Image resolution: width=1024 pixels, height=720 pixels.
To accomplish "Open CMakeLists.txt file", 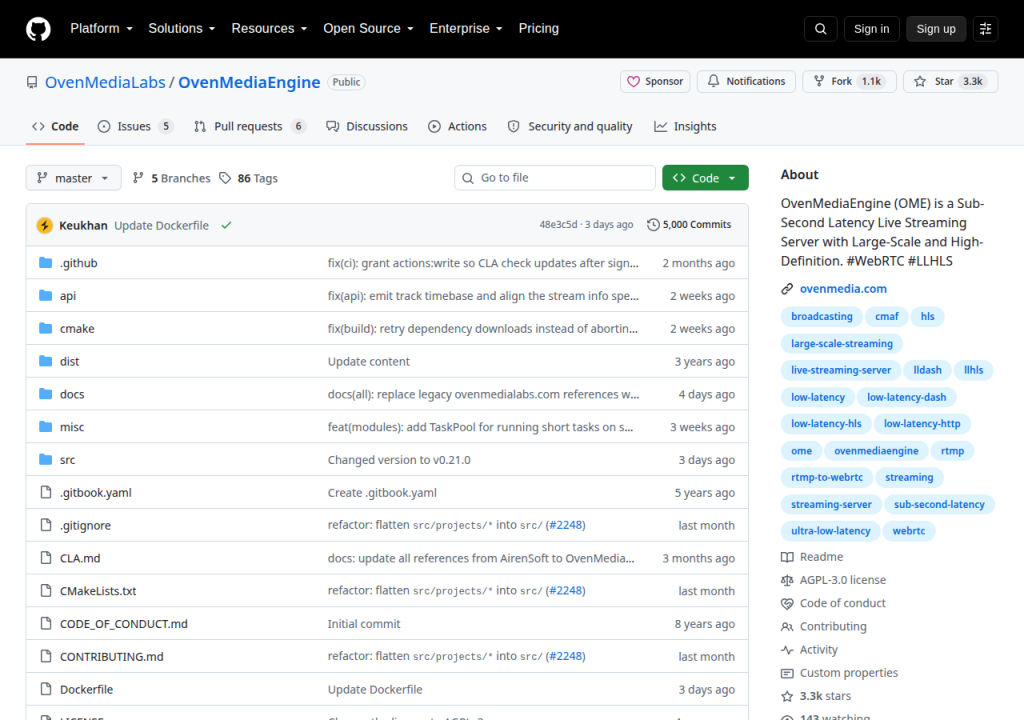I will point(98,591).
